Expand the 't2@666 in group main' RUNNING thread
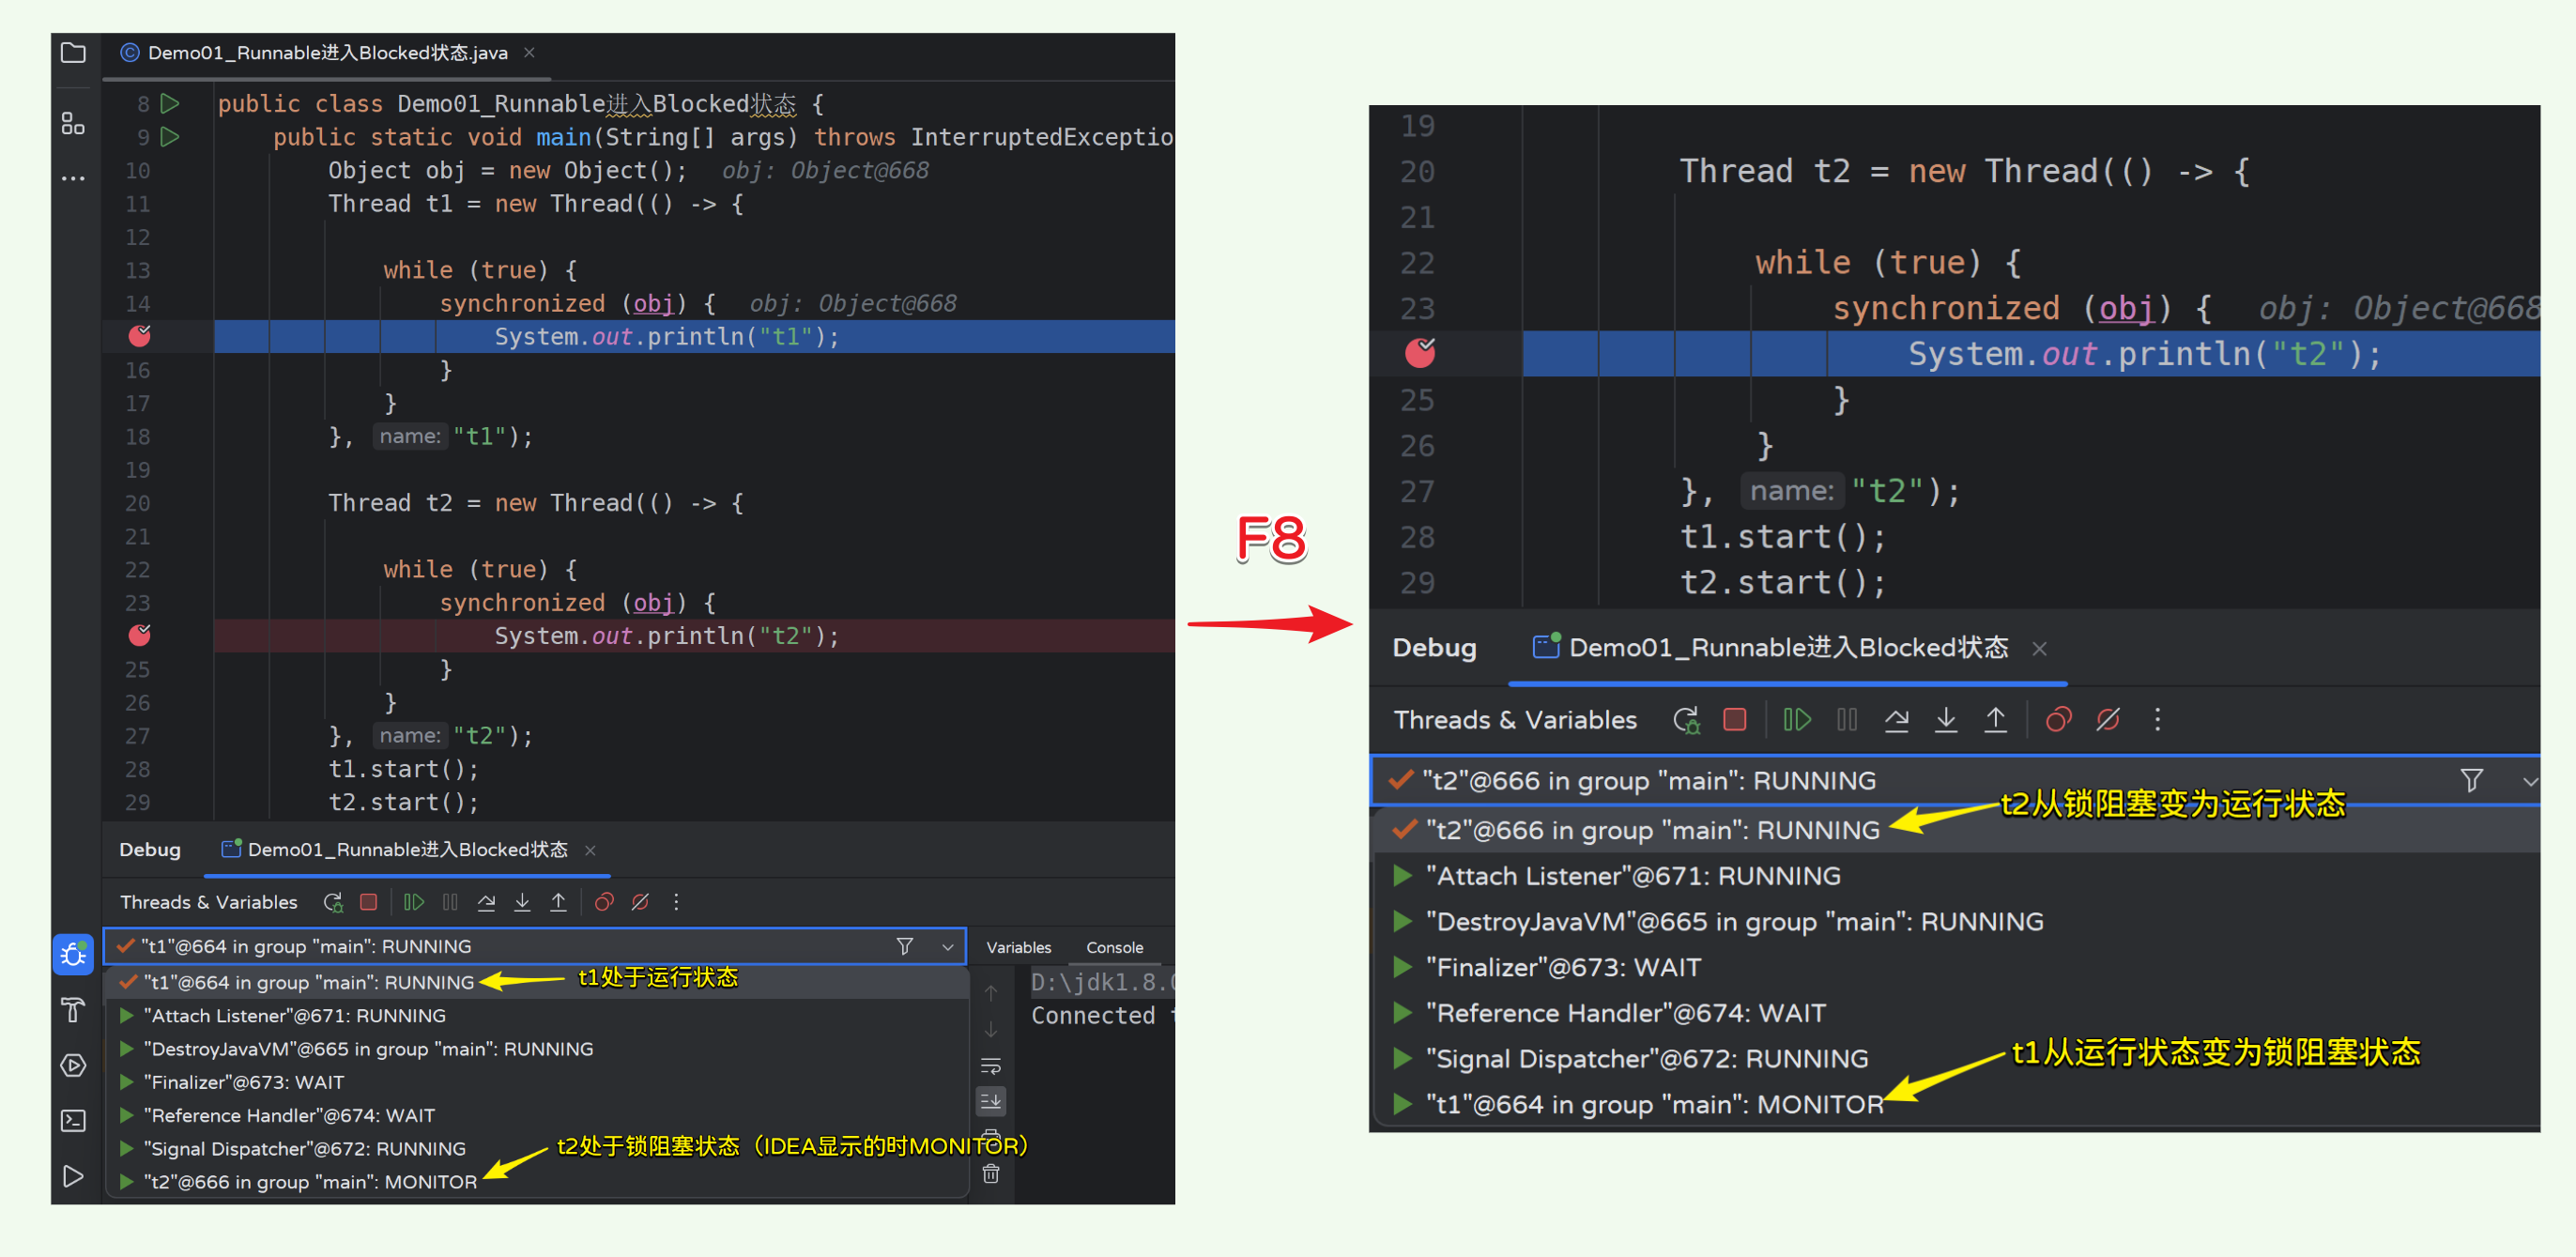Image resolution: width=2576 pixels, height=1257 pixels. [1410, 830]
